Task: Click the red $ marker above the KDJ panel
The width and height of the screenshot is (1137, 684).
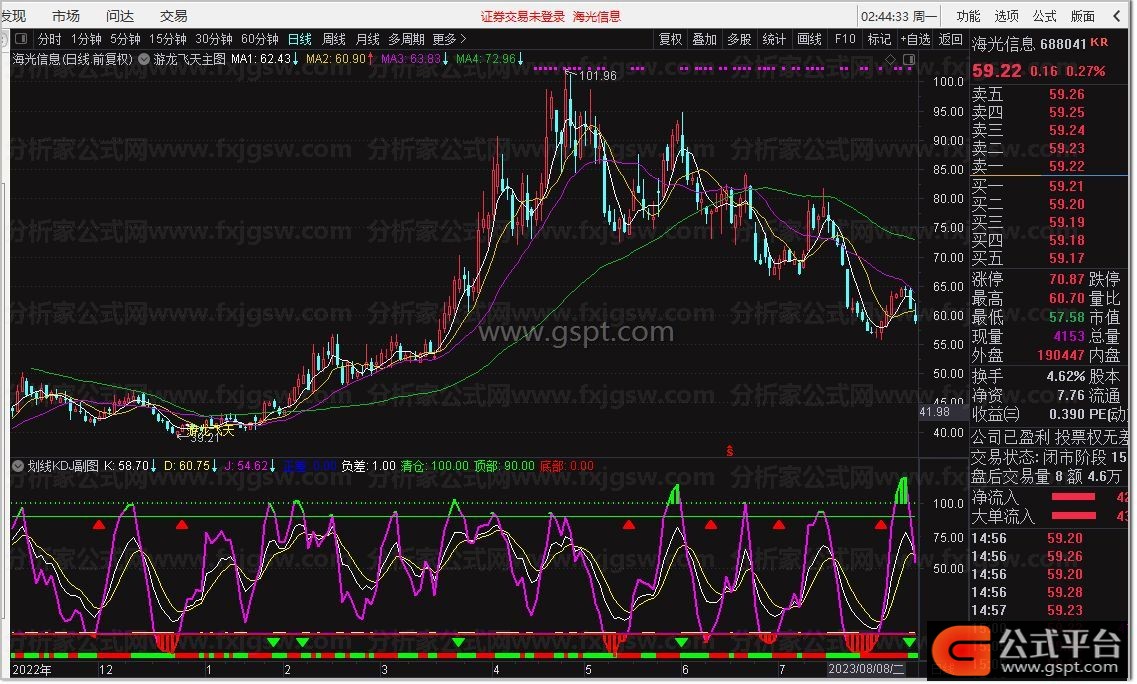Action: coord(729,450)
